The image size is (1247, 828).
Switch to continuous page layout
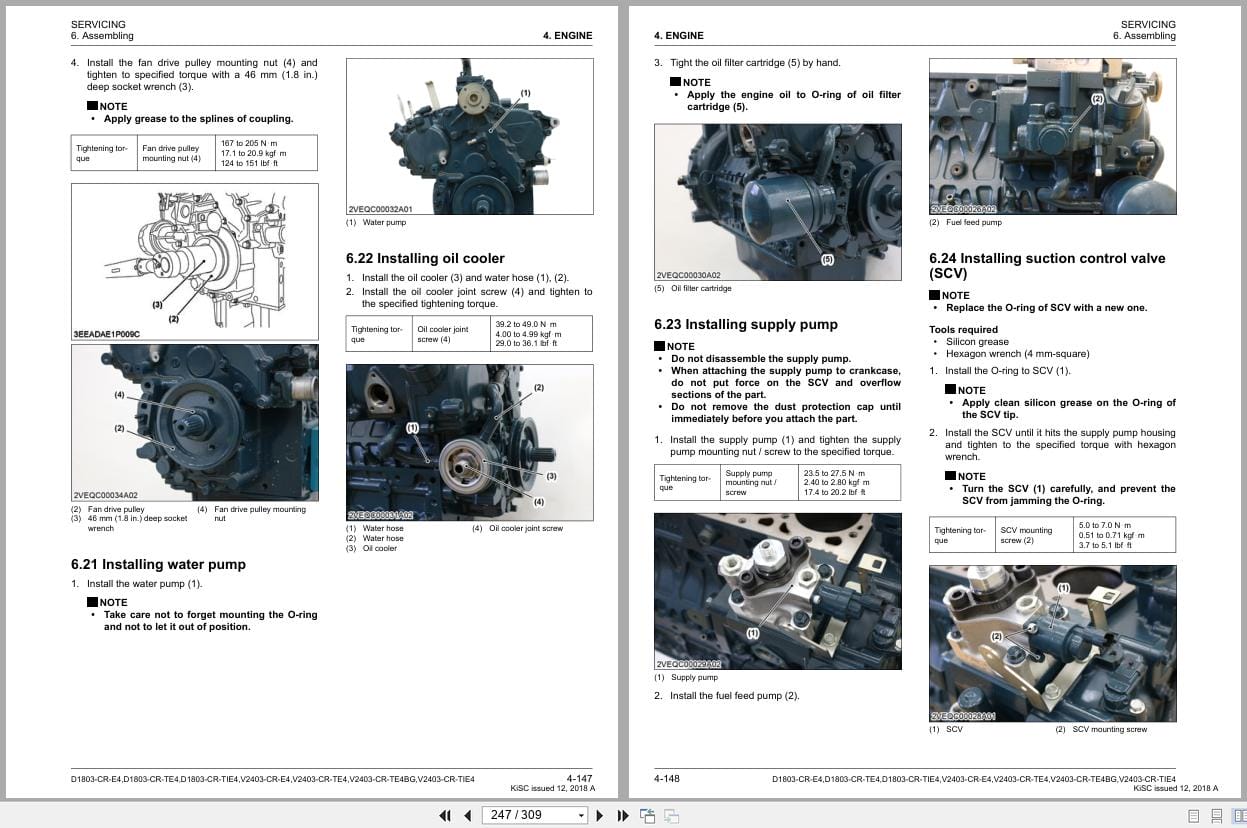point(1215,816)
